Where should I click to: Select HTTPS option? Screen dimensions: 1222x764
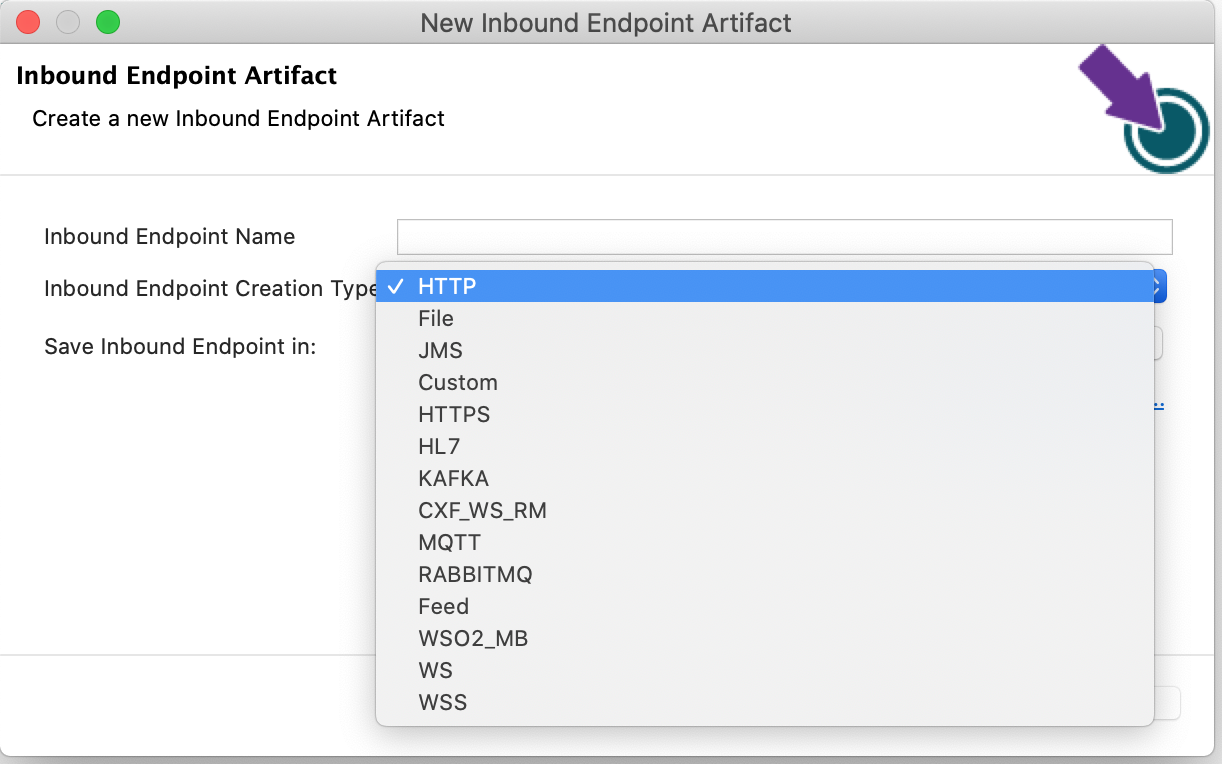pos(765,414)
